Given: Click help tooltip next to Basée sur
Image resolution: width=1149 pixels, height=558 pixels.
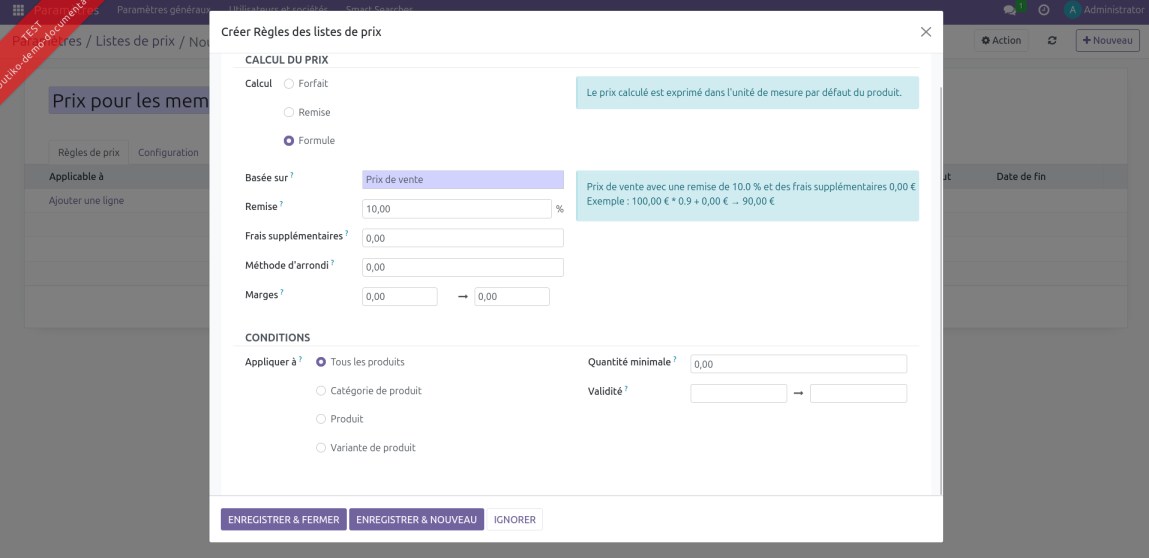Looking at the screenshot, I should tap(292, 176).
